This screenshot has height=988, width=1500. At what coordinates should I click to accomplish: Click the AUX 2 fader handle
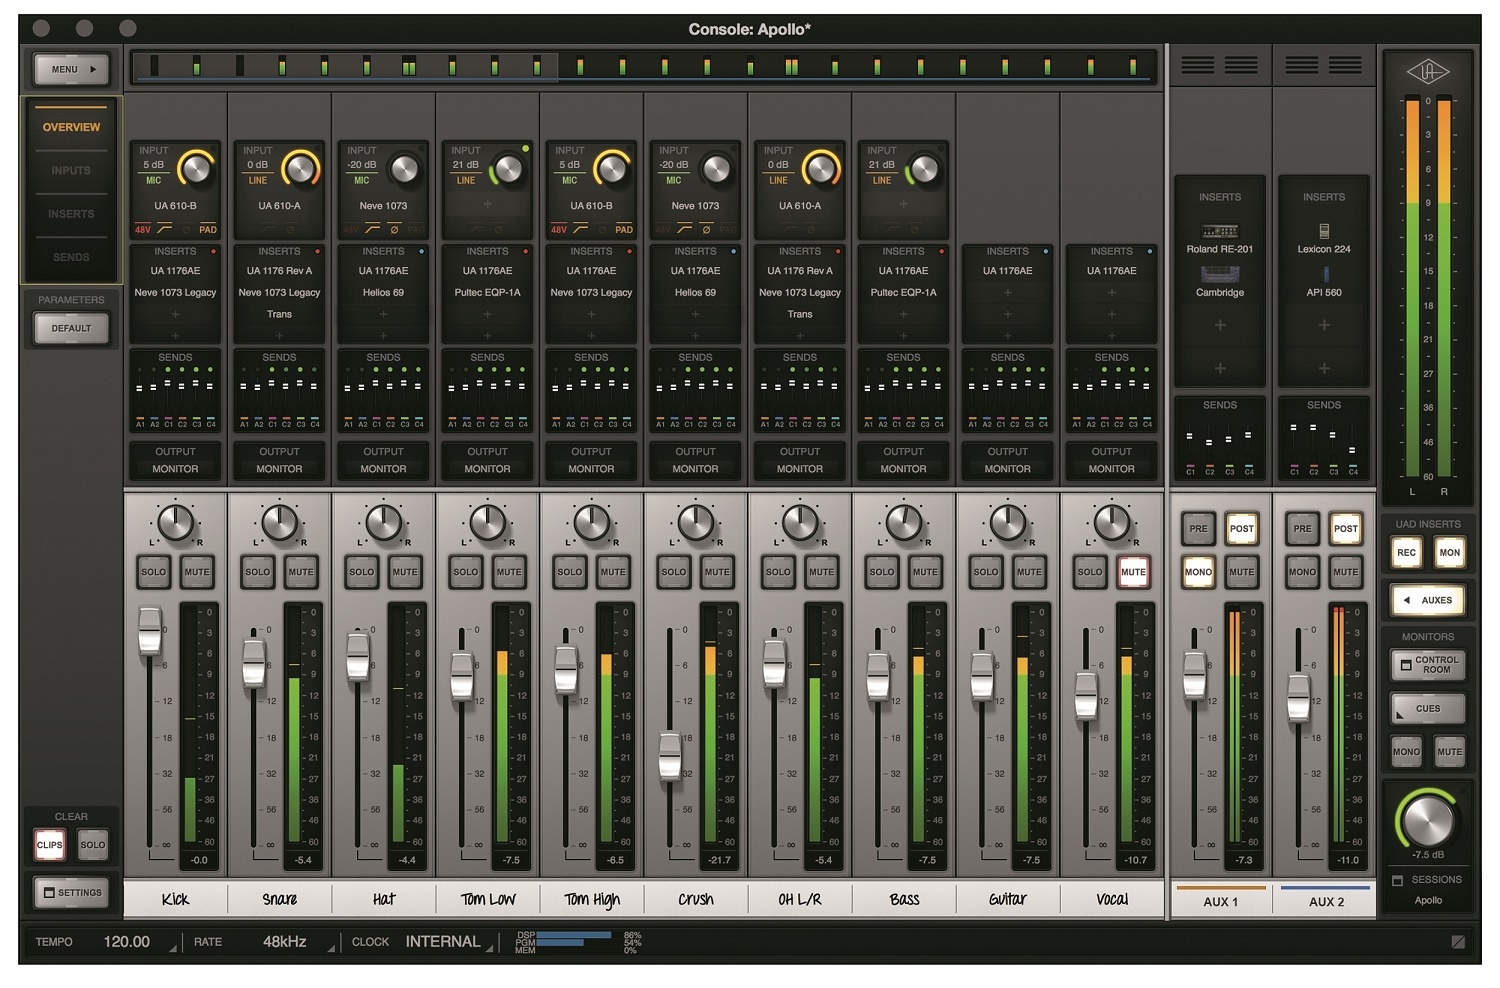1298,697
